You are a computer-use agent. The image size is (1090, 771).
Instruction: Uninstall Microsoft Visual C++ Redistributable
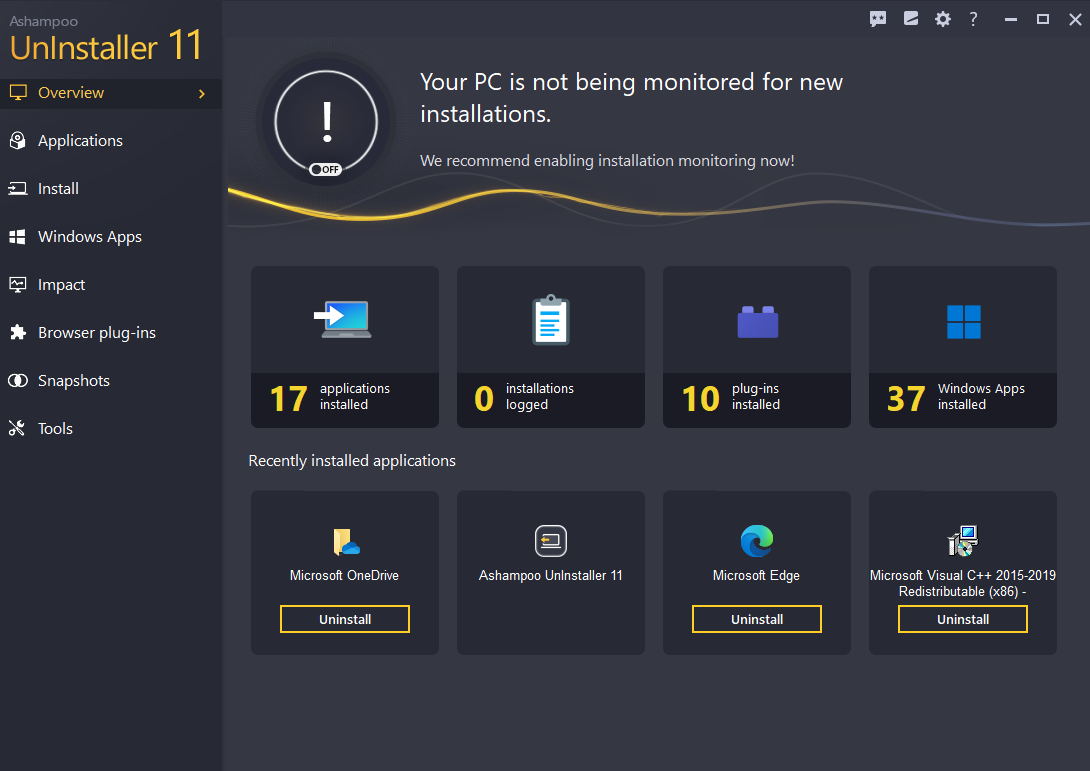pos(962,618)
